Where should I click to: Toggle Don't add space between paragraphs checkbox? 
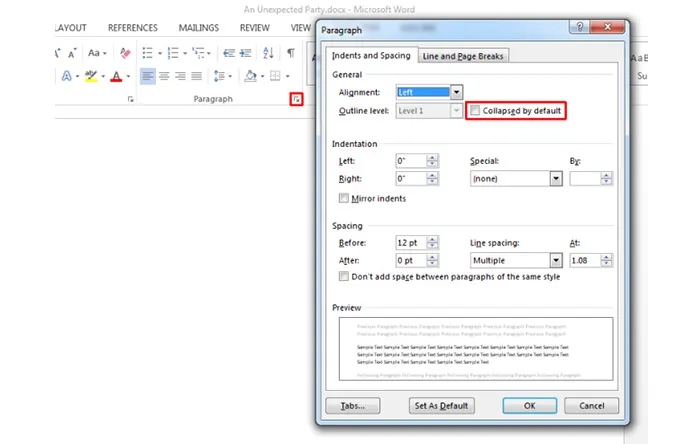tap(344, 277)
